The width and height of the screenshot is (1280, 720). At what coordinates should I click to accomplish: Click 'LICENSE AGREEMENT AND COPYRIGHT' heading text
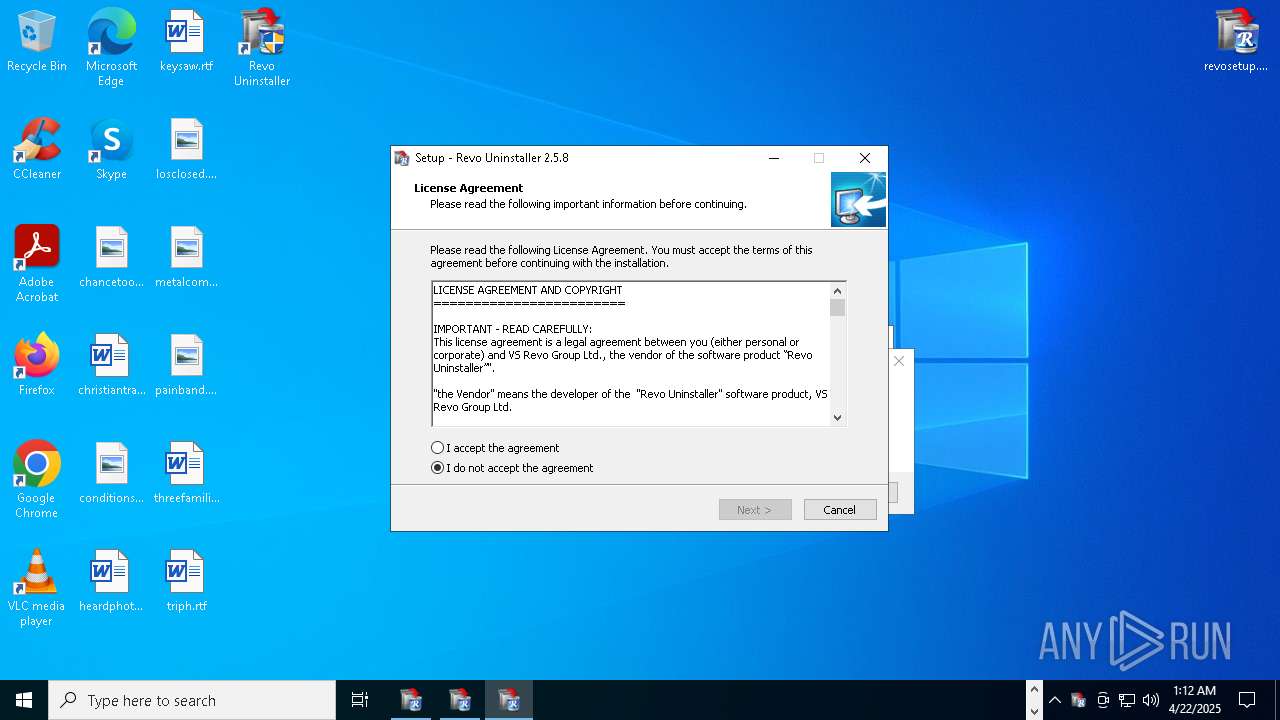(528, 290)
